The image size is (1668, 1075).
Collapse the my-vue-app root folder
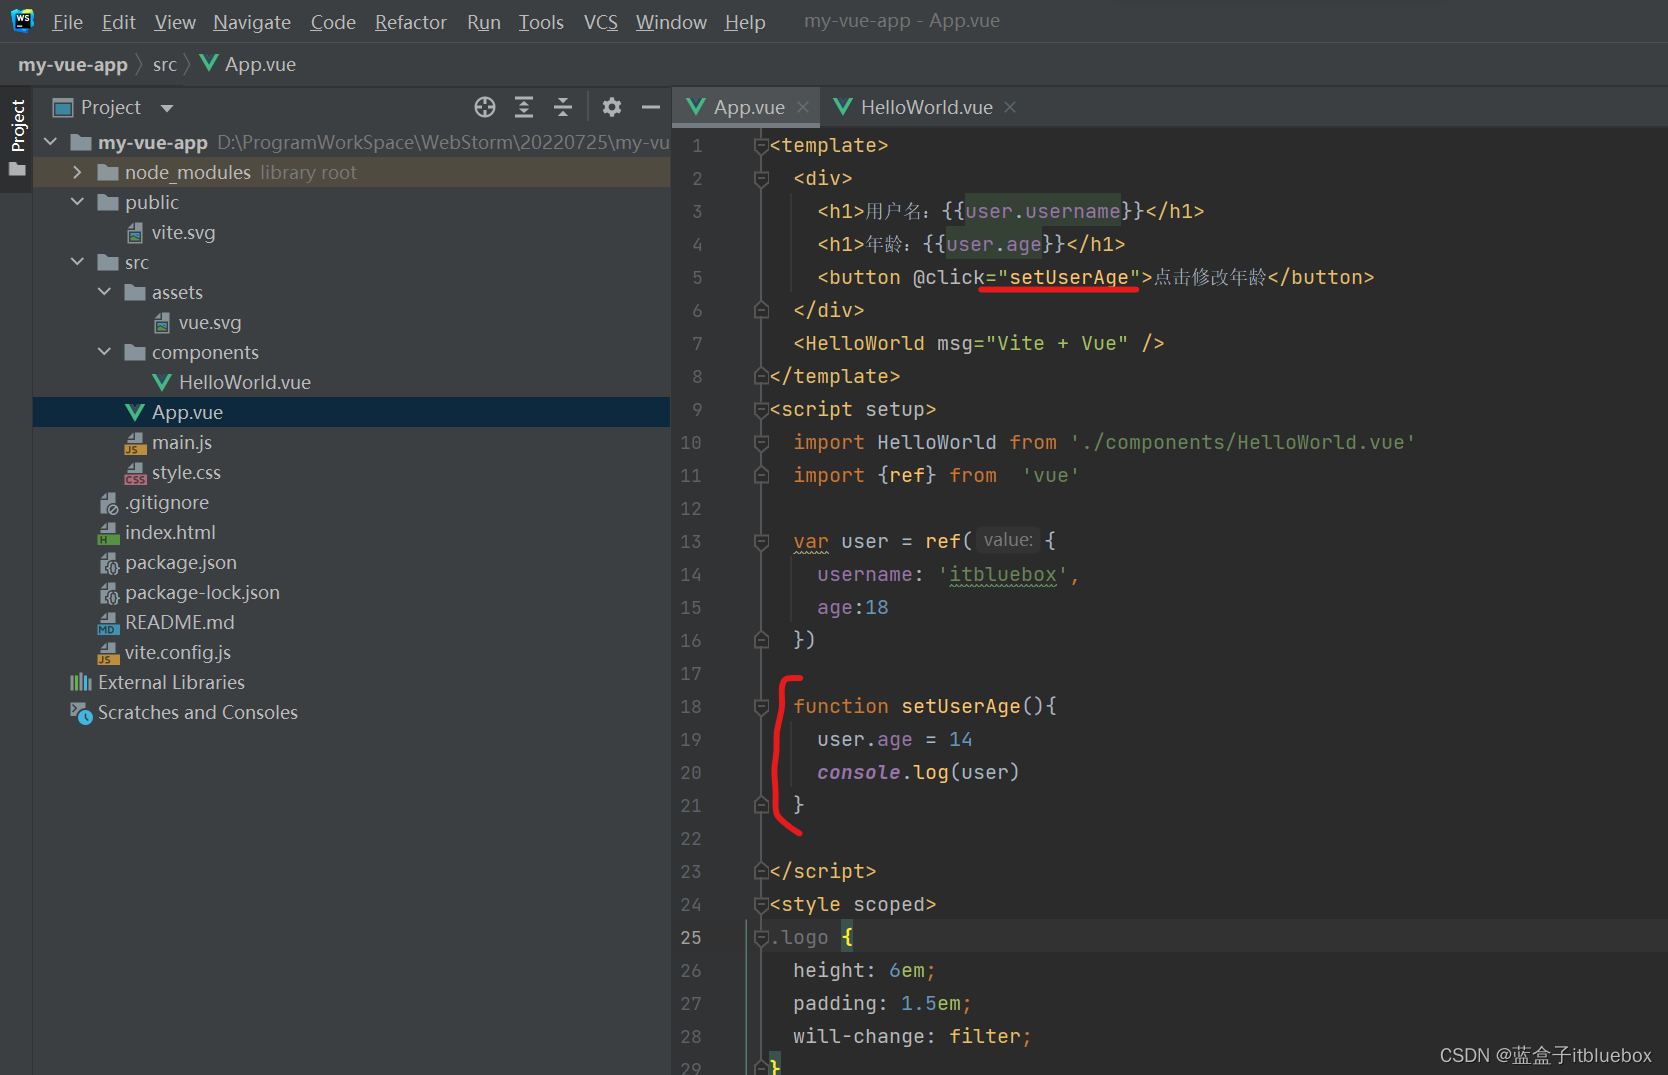coord(51,142)
